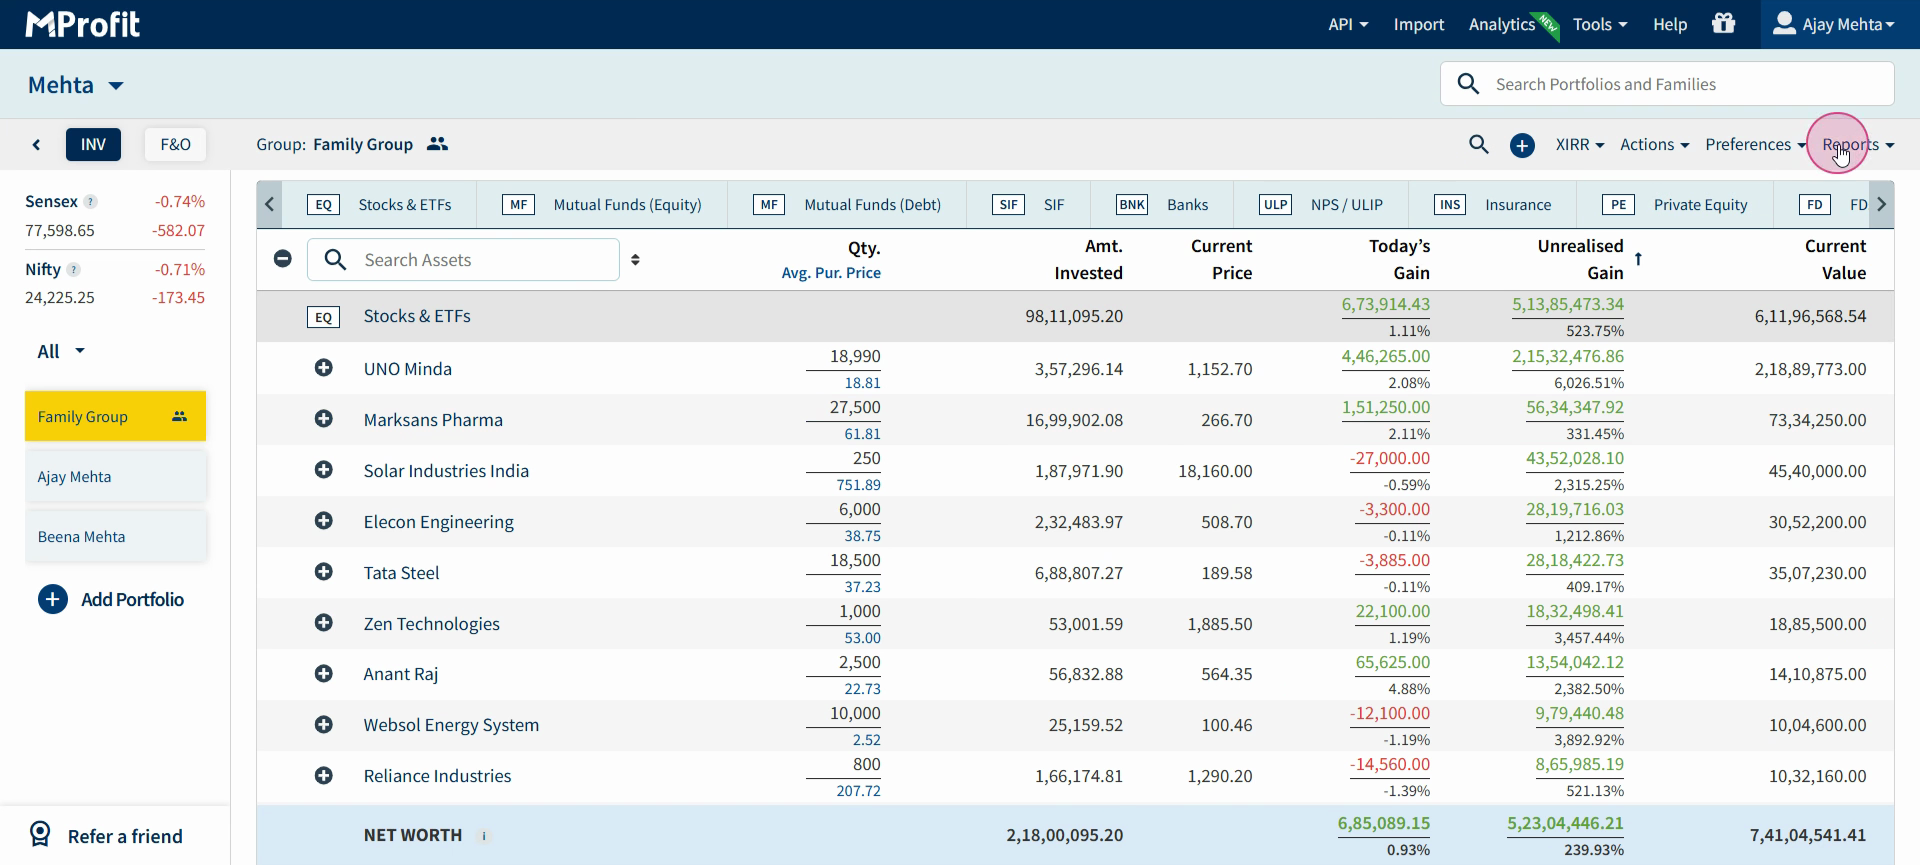Click the Unrealised Gain sort arrow

[x=1638, y=259]
